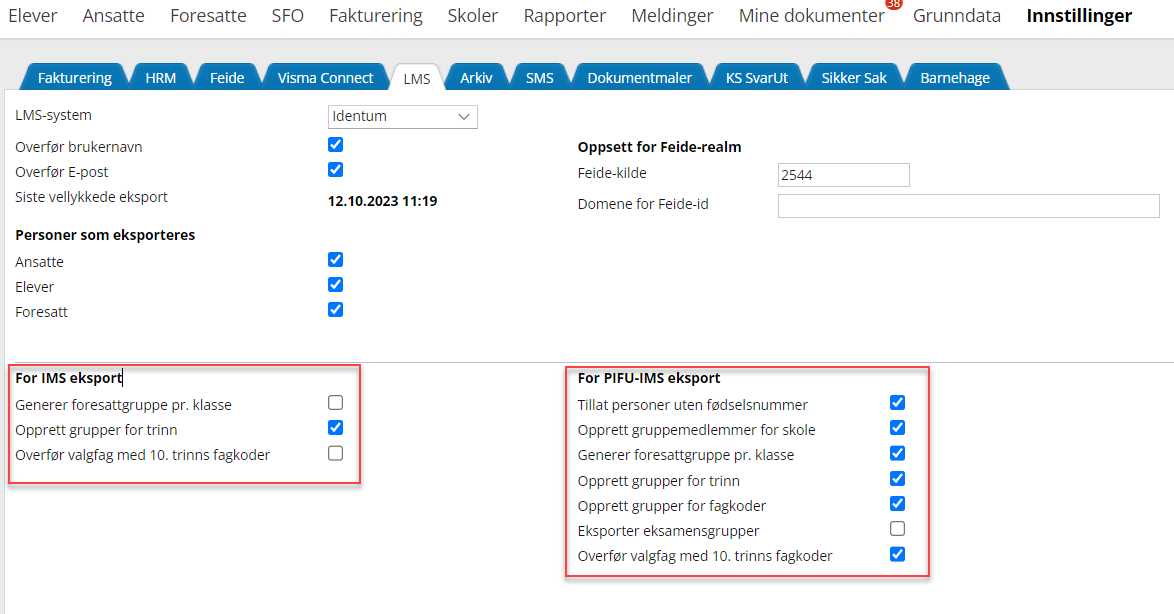The height and width of the screenshot is (614, 1174).
Task: Focus the Domene for Feide-id field
Action: [x=968, y=206]
